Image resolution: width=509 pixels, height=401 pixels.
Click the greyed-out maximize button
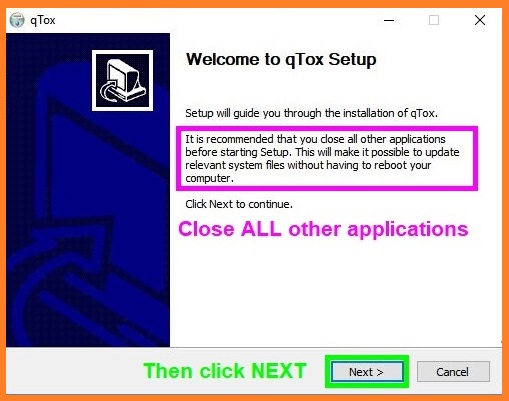click(x=434, y=20)
